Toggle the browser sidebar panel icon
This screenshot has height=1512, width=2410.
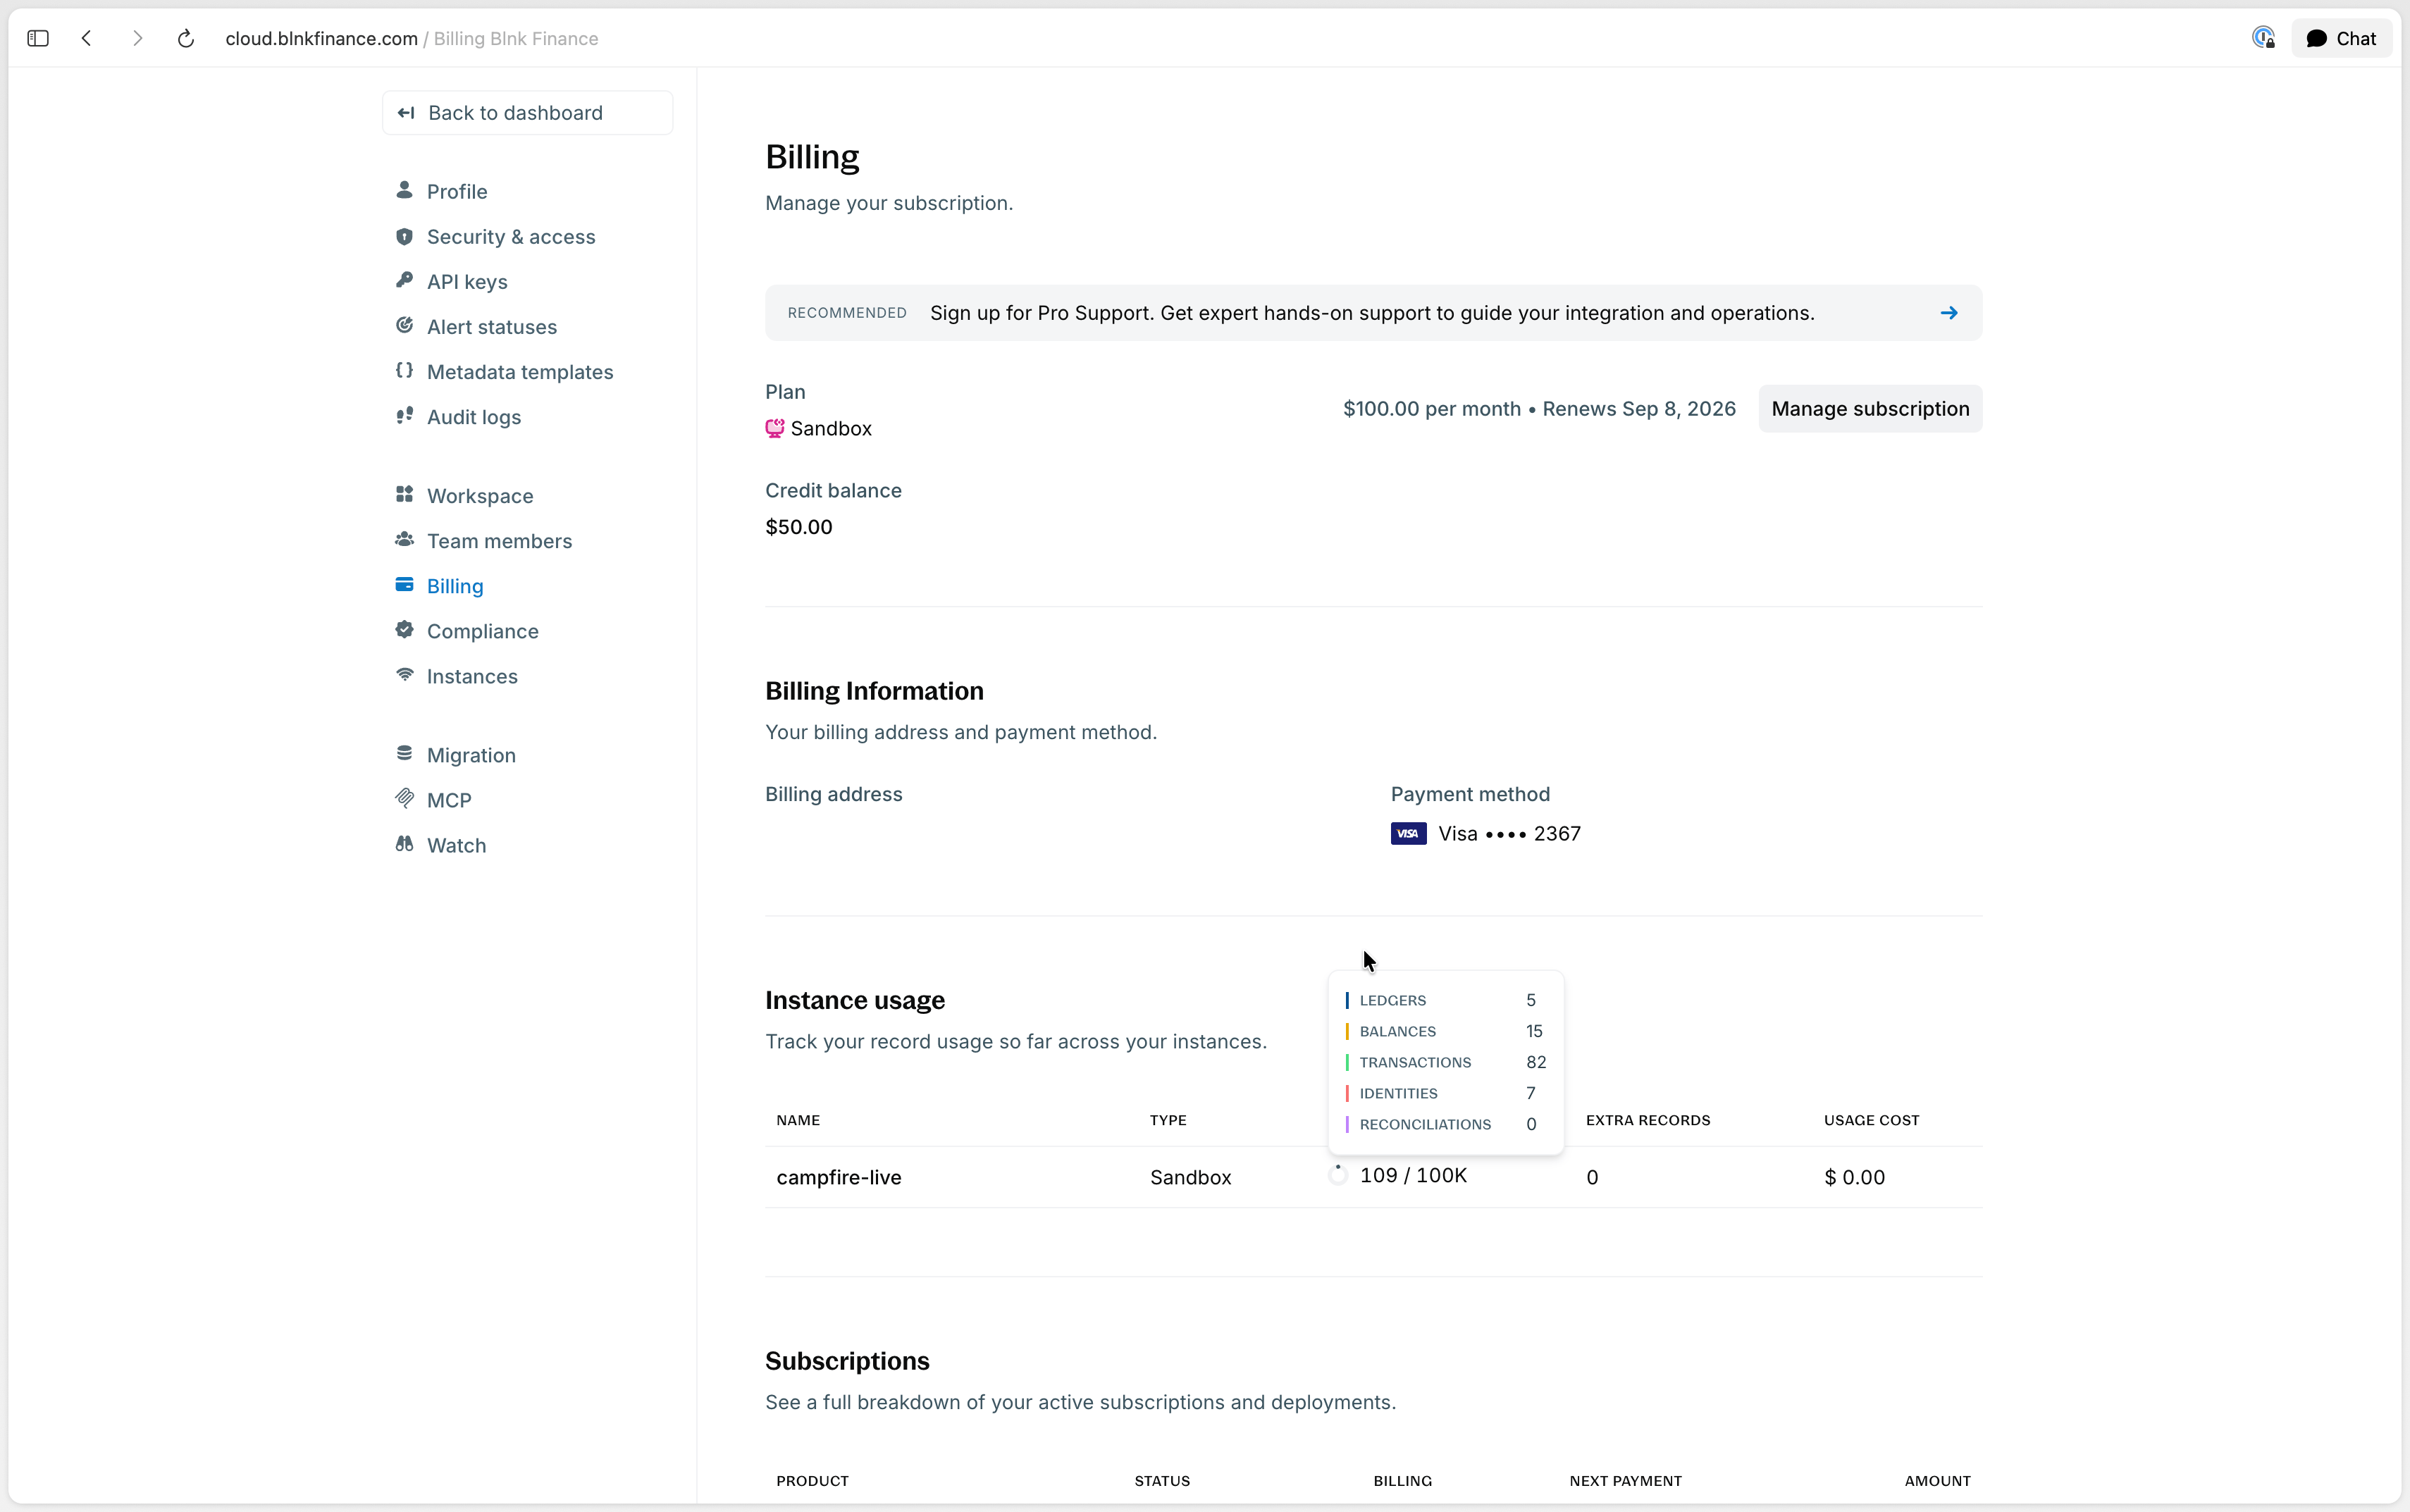tap(38, 38)
